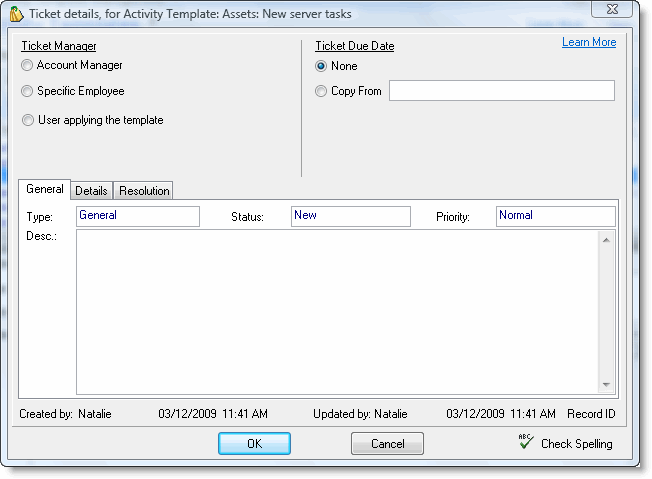Screen dimensions: 652x479
Task: Click the description scrollbar down arrow
Action: 606,385
